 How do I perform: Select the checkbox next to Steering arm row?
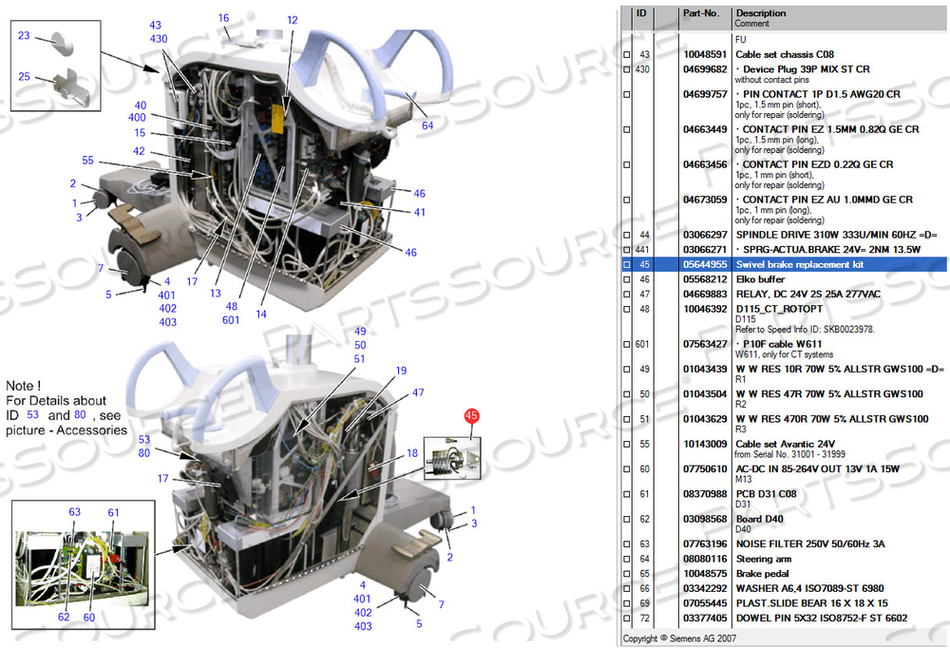click(627, 560)
